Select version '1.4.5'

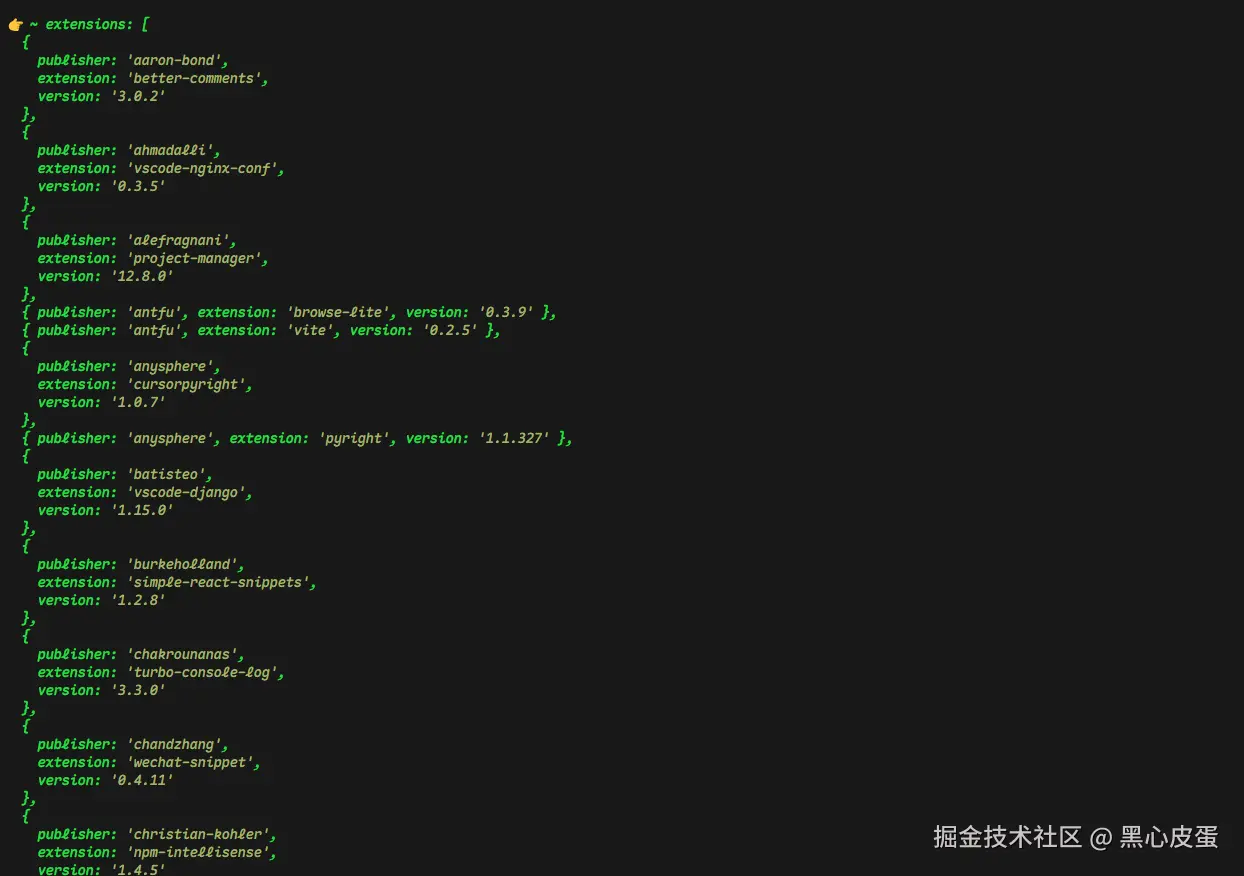click(137, 869)
